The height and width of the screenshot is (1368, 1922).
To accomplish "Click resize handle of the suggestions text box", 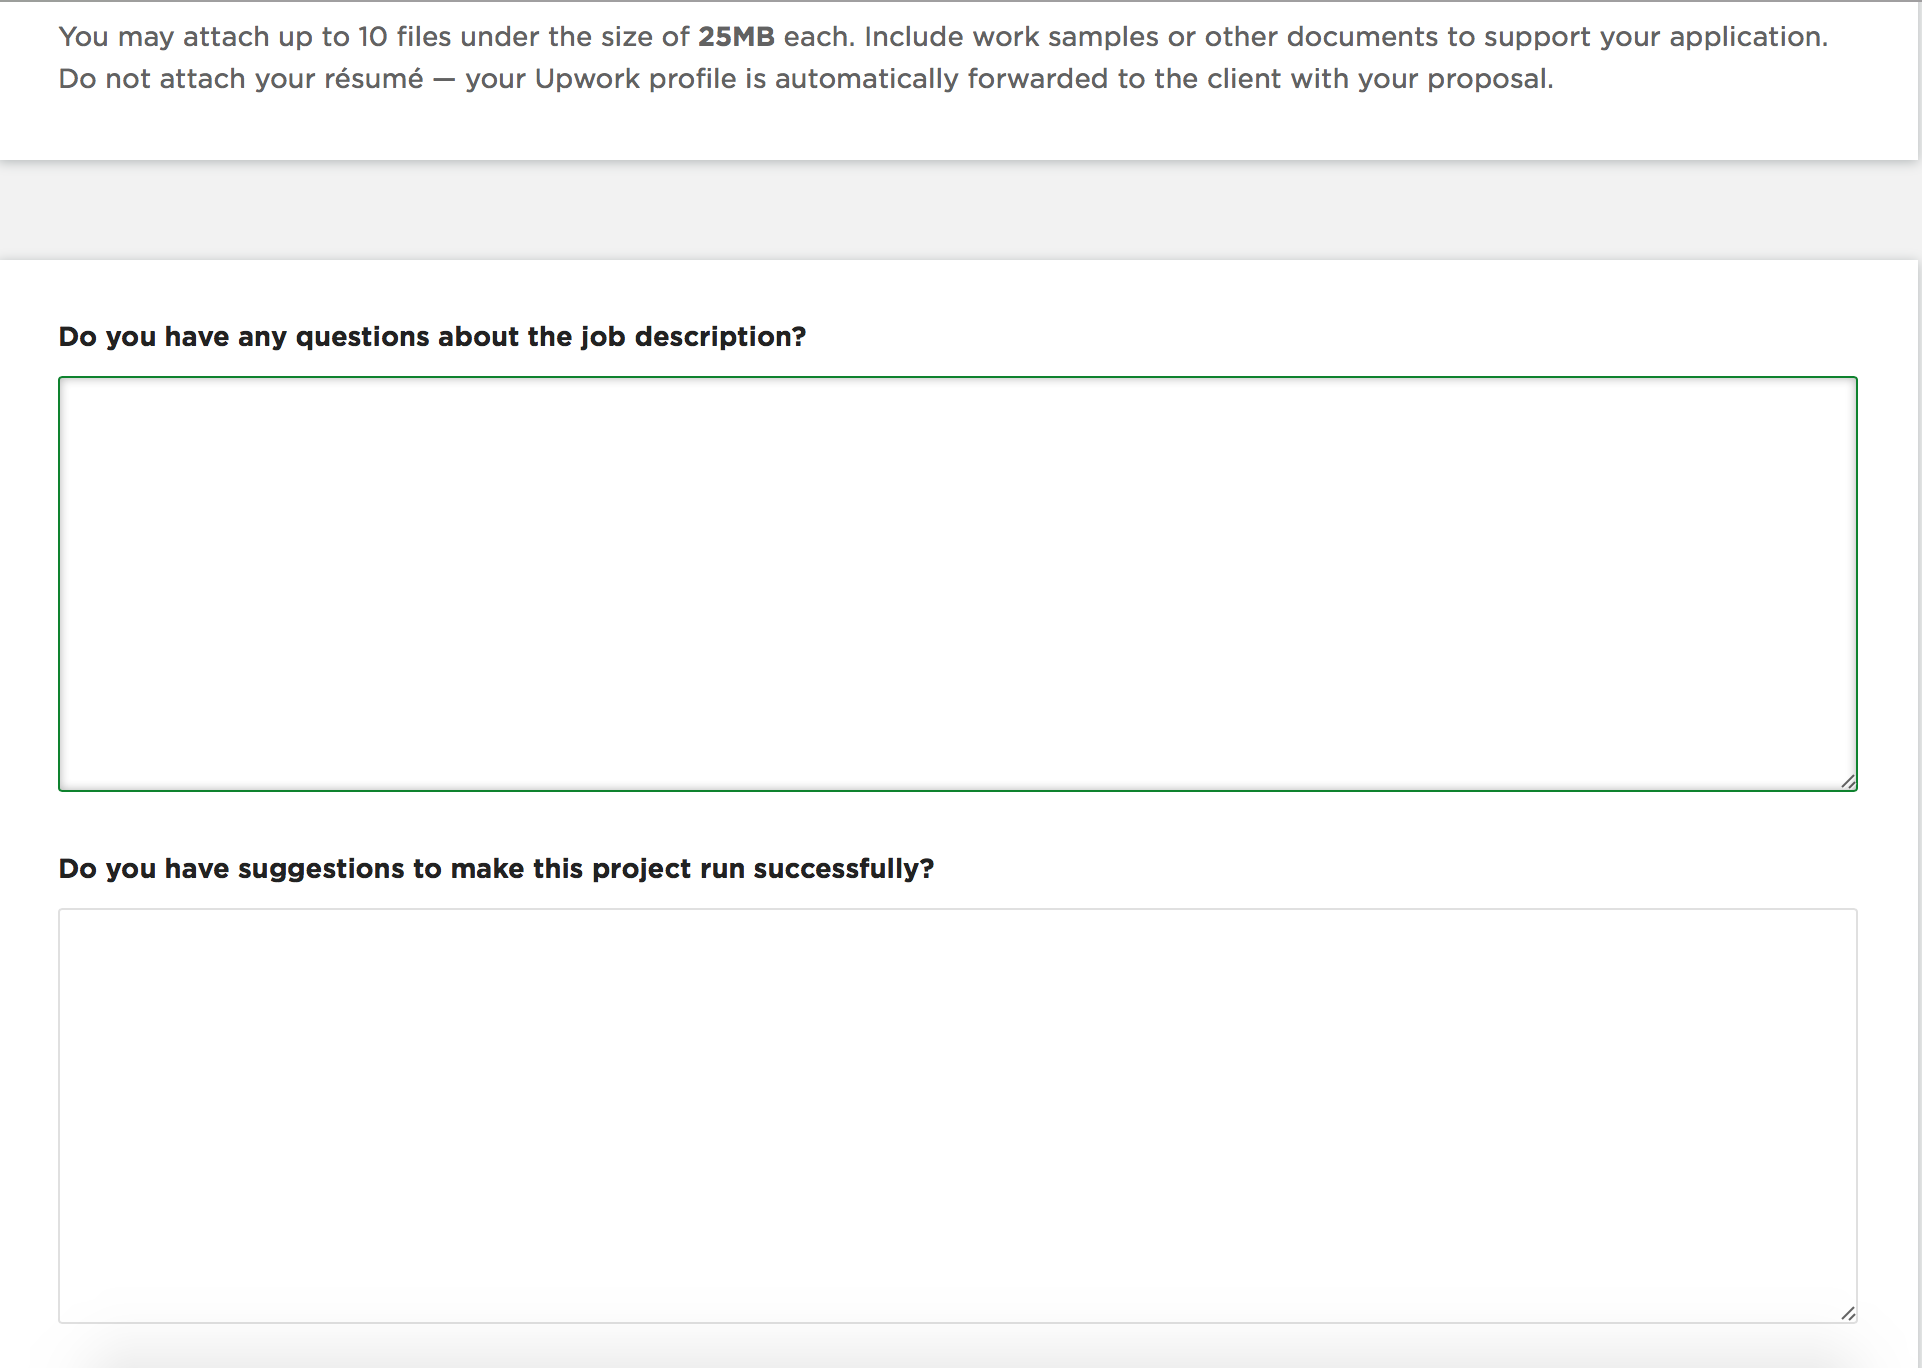I will tap(1848, 1314).
